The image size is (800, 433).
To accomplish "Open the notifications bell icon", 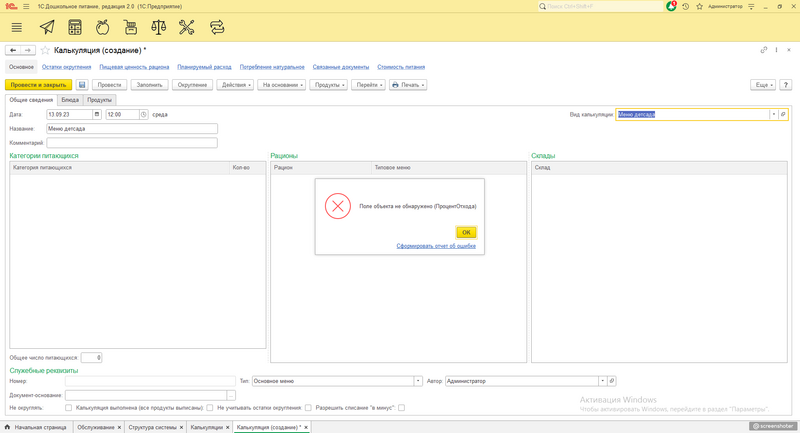I will tap(671, 6).
